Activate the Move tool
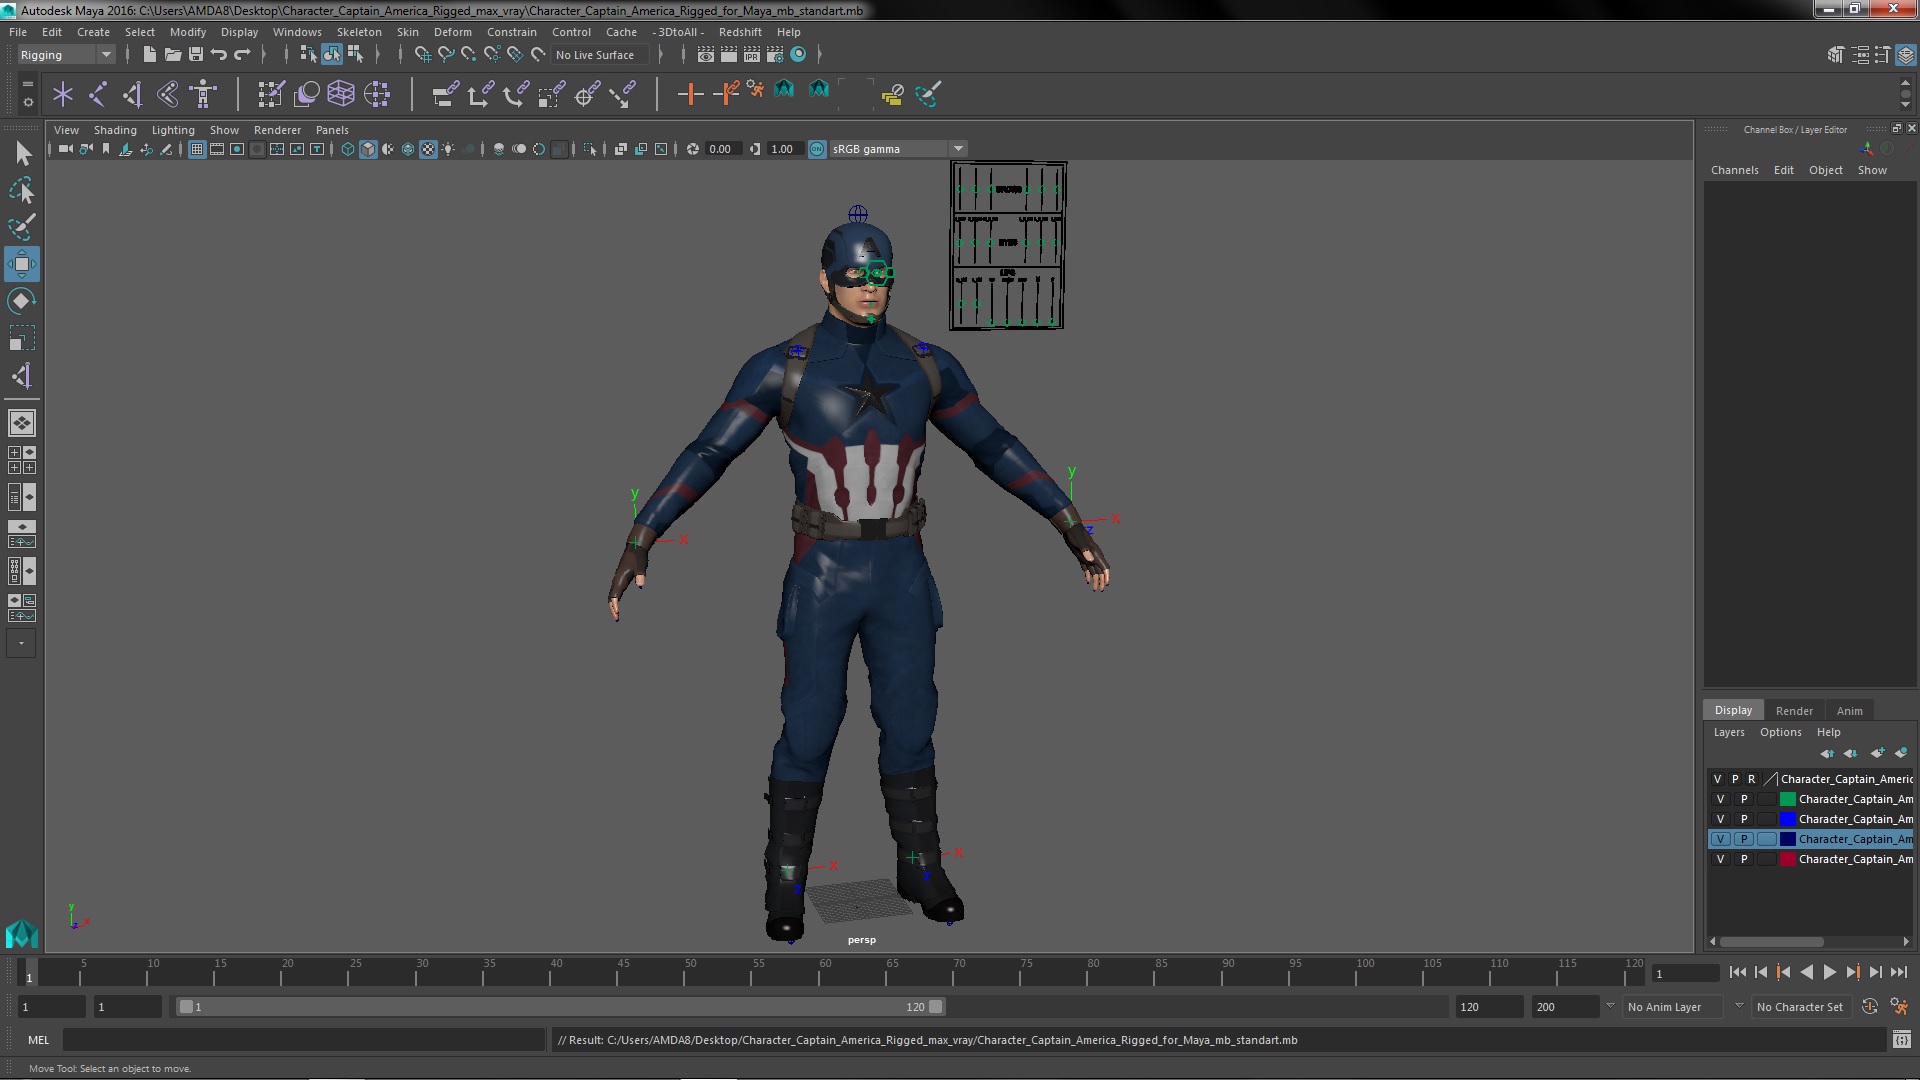 (22, 264)
